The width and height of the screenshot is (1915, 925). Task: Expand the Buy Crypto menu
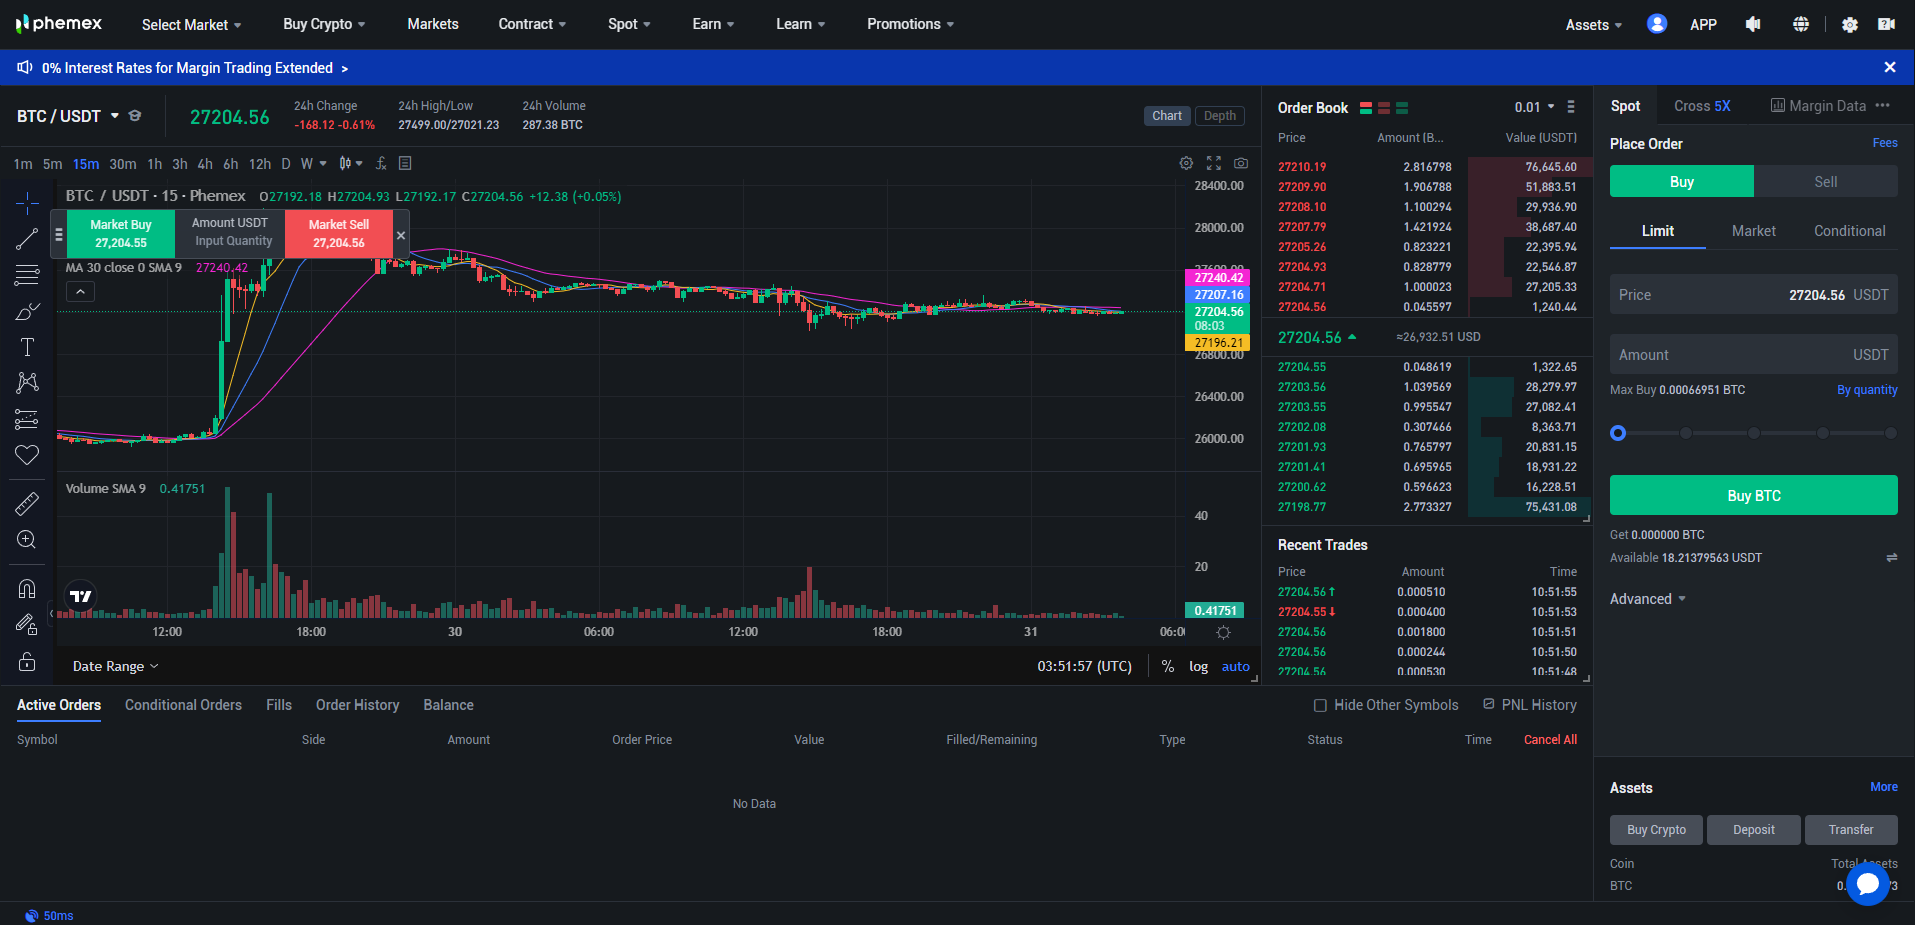[324, 24]
